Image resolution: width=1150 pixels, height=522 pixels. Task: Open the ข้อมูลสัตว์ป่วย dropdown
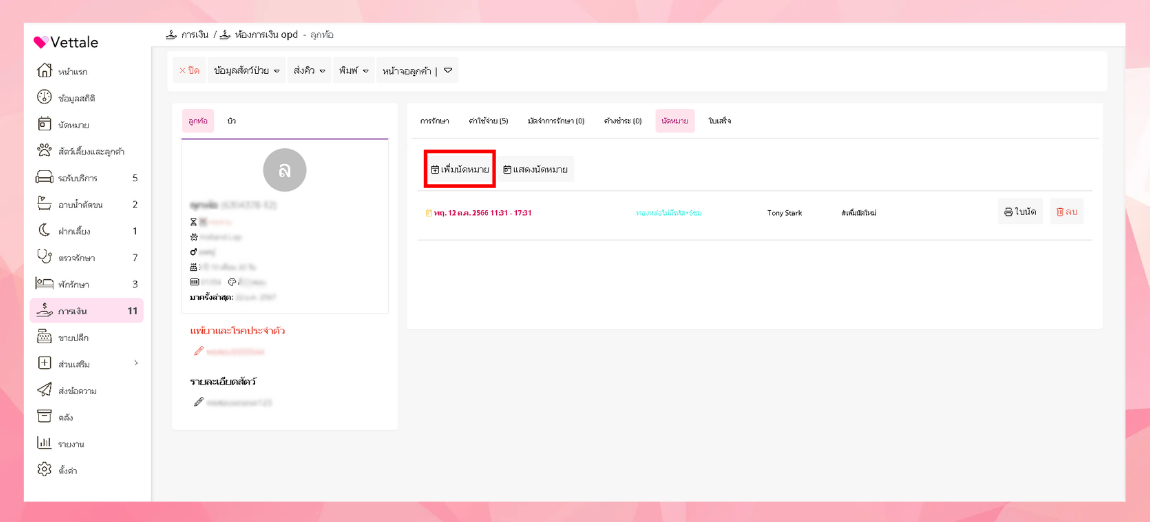(x=246, y=70)
